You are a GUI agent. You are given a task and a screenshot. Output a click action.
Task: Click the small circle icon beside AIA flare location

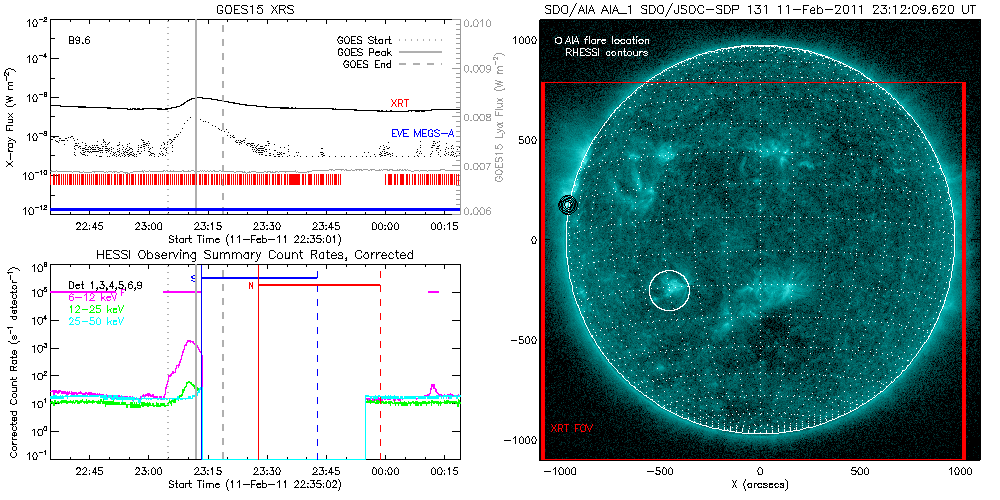coord(558,41)
